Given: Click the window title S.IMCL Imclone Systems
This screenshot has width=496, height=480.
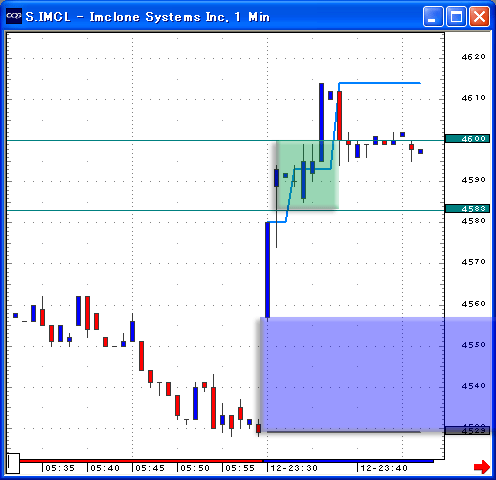Looking at the screenshot, I should pos(148,17).
